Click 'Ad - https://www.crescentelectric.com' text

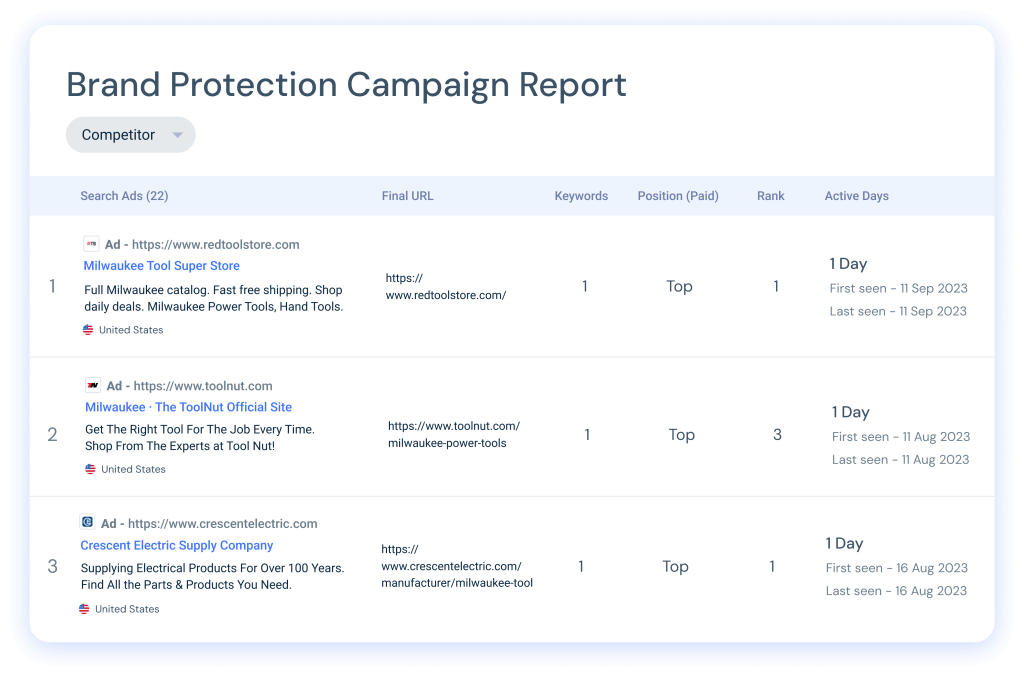coord(209,524)
